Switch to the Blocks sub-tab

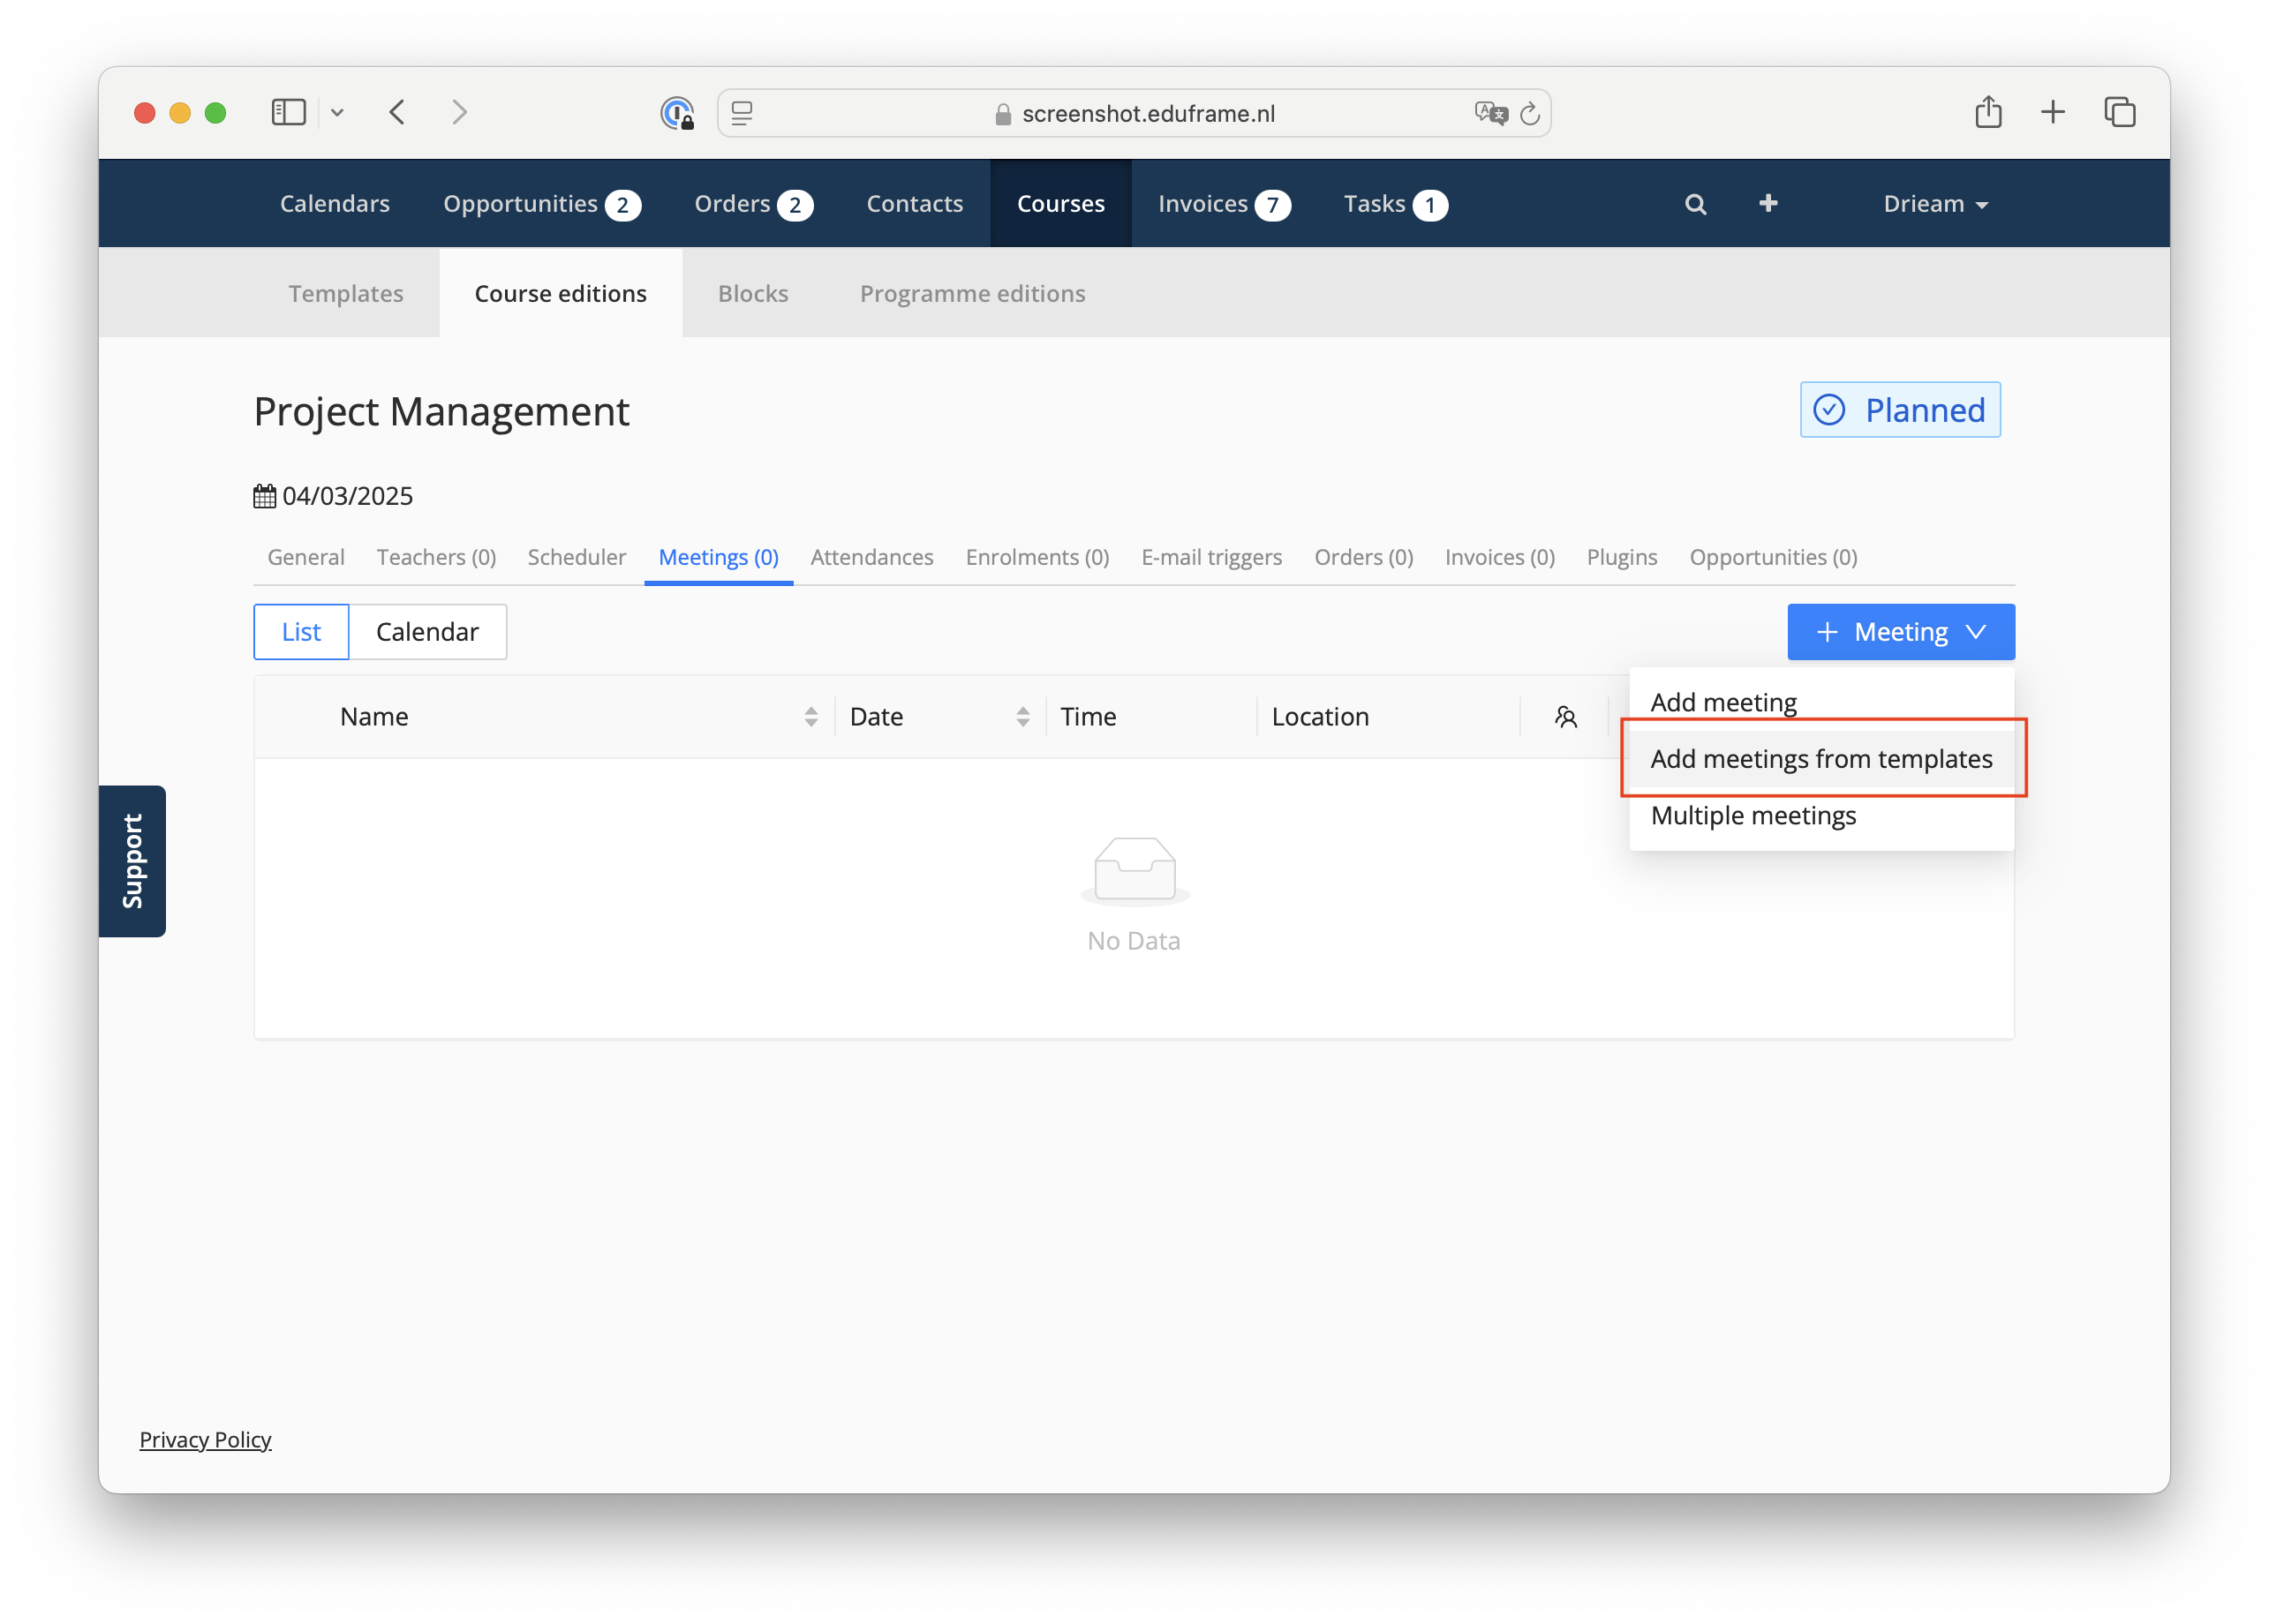753,293
